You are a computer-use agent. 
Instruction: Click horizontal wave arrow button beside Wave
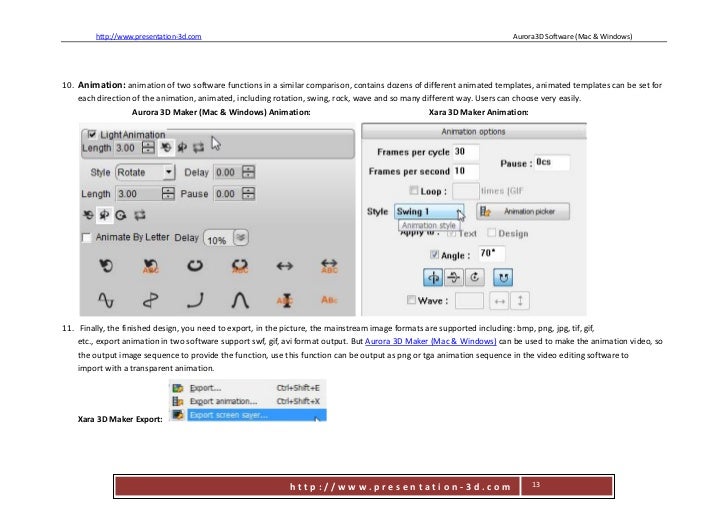pos(499,301)
